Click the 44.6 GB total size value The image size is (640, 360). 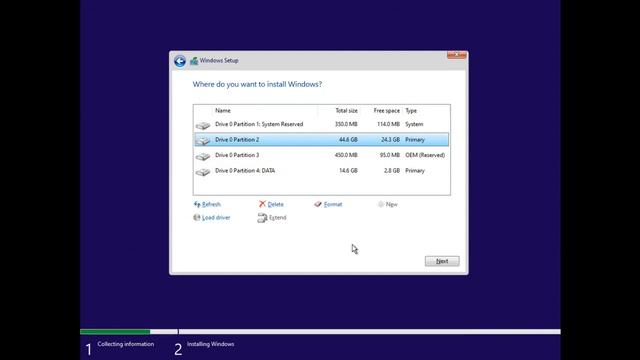pos(348,140)
